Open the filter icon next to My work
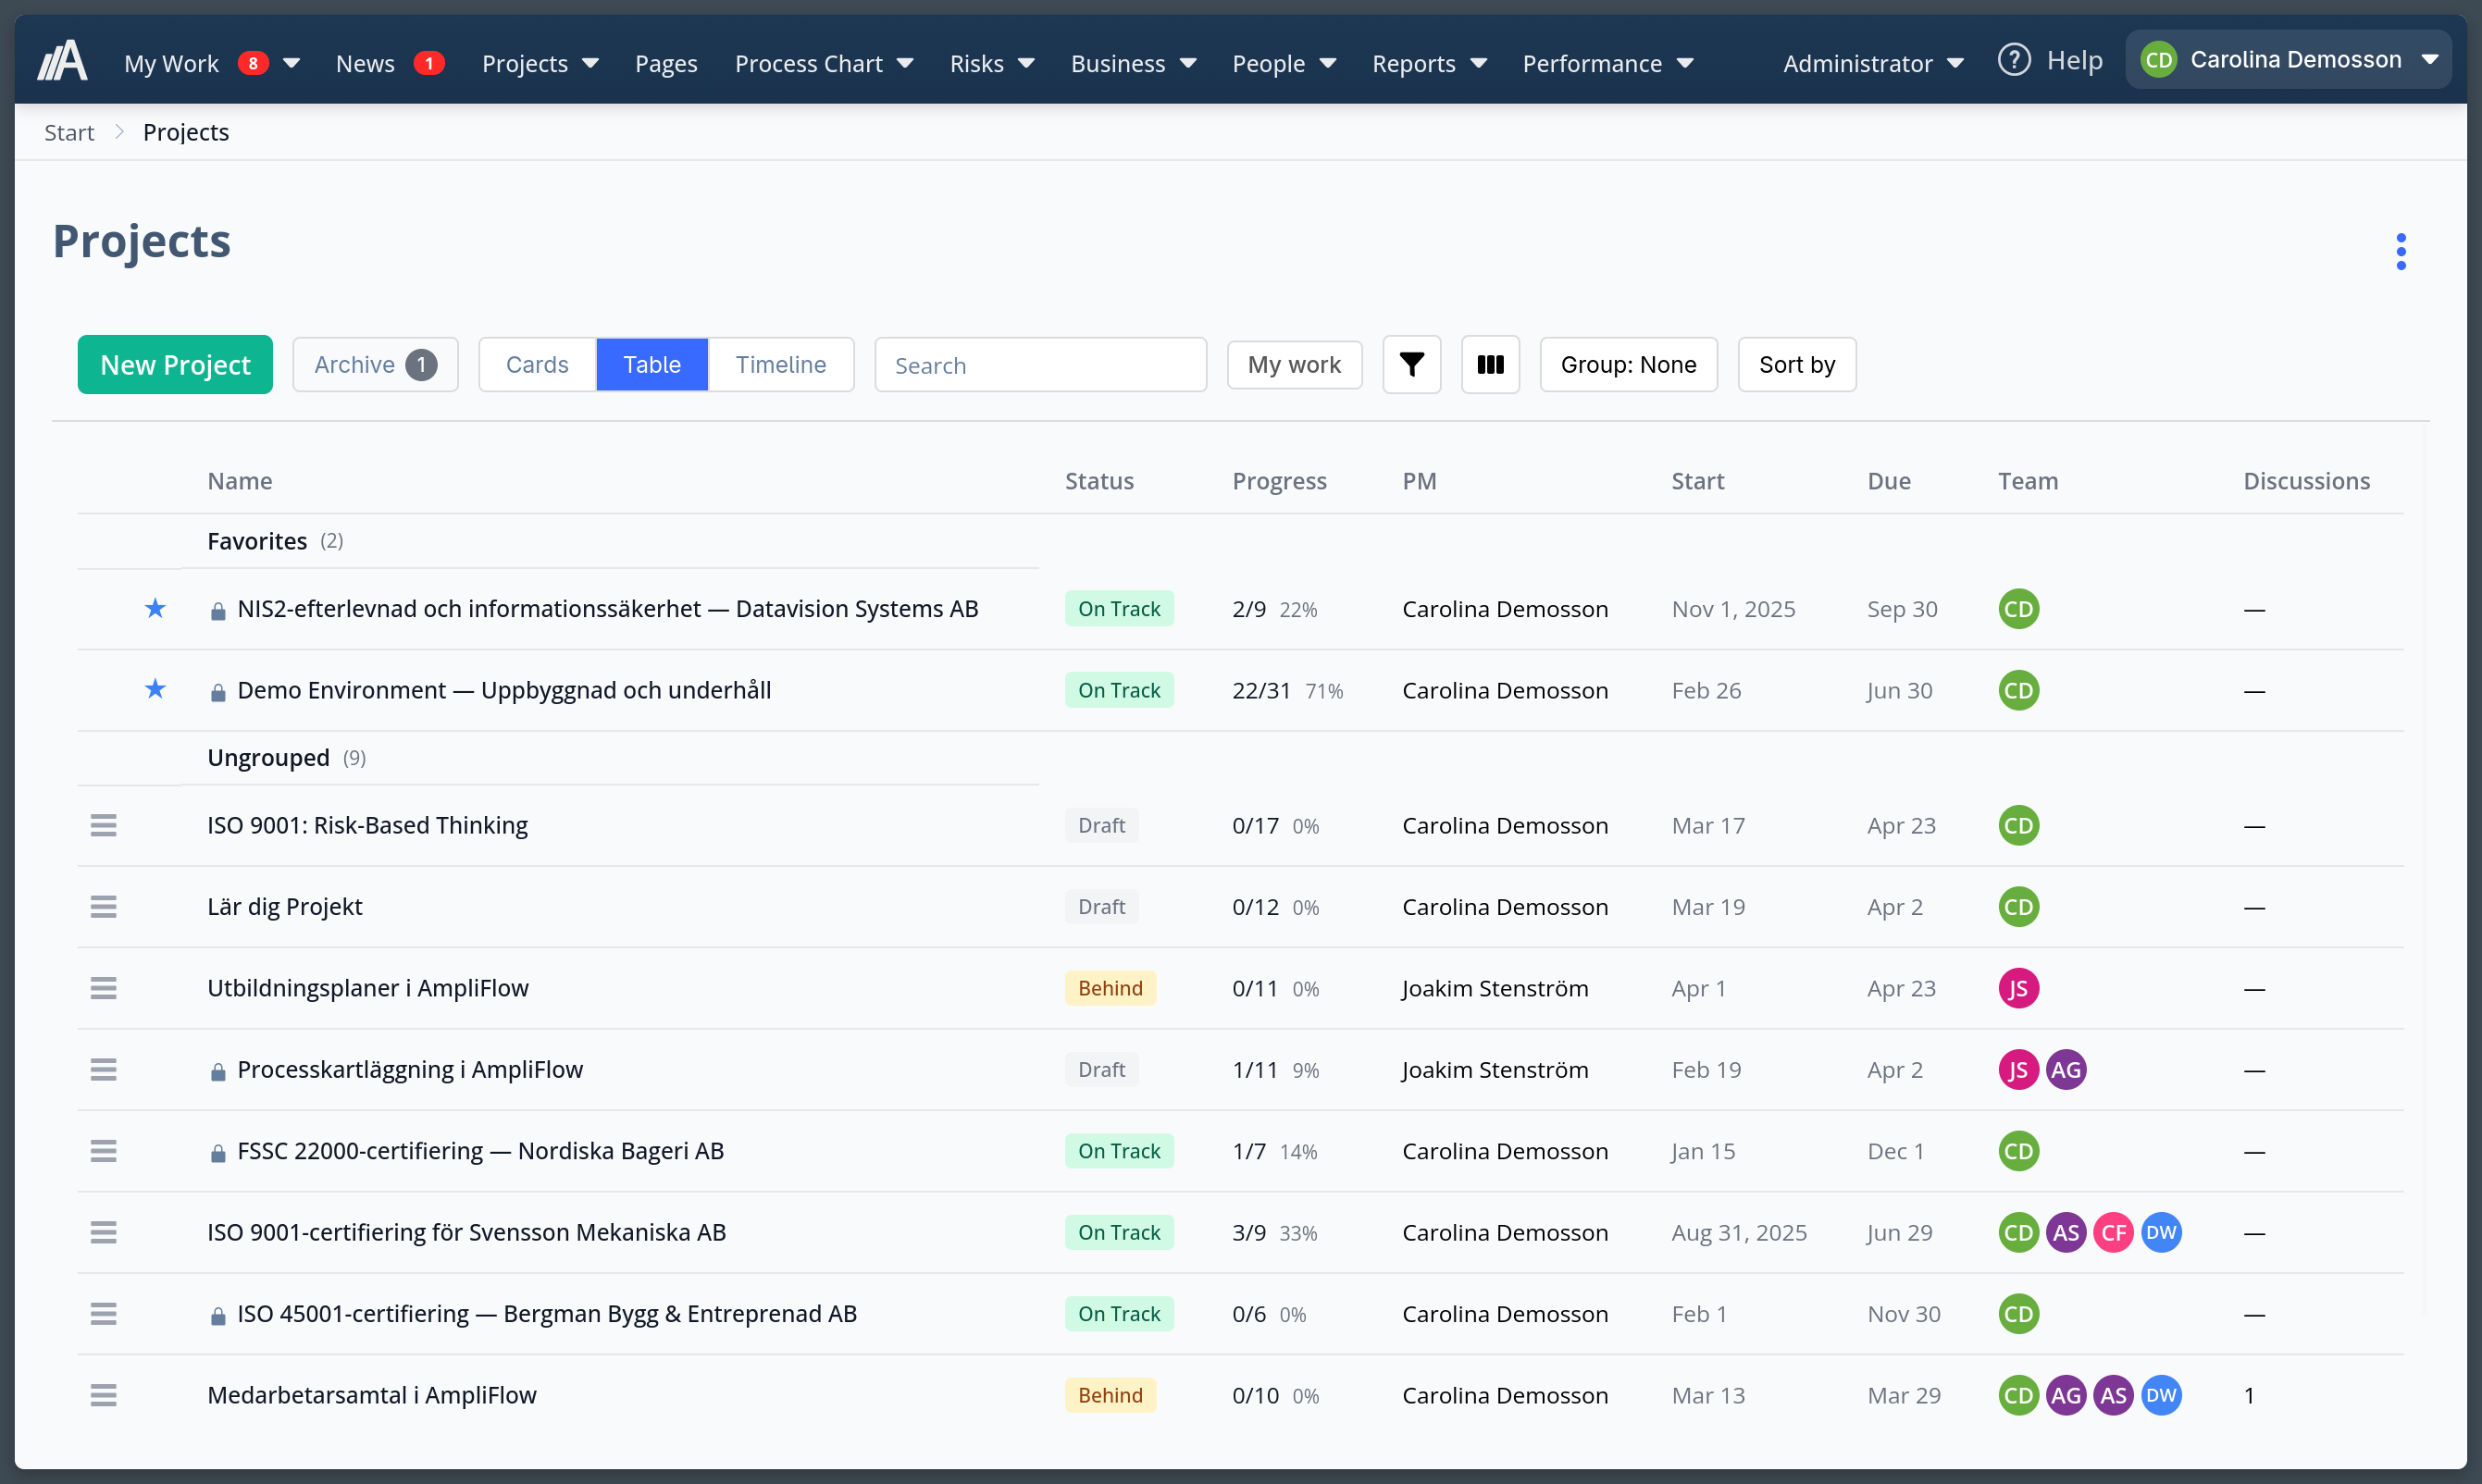The width and height of the screenshot is (2482, 1484). [1411, 364]
